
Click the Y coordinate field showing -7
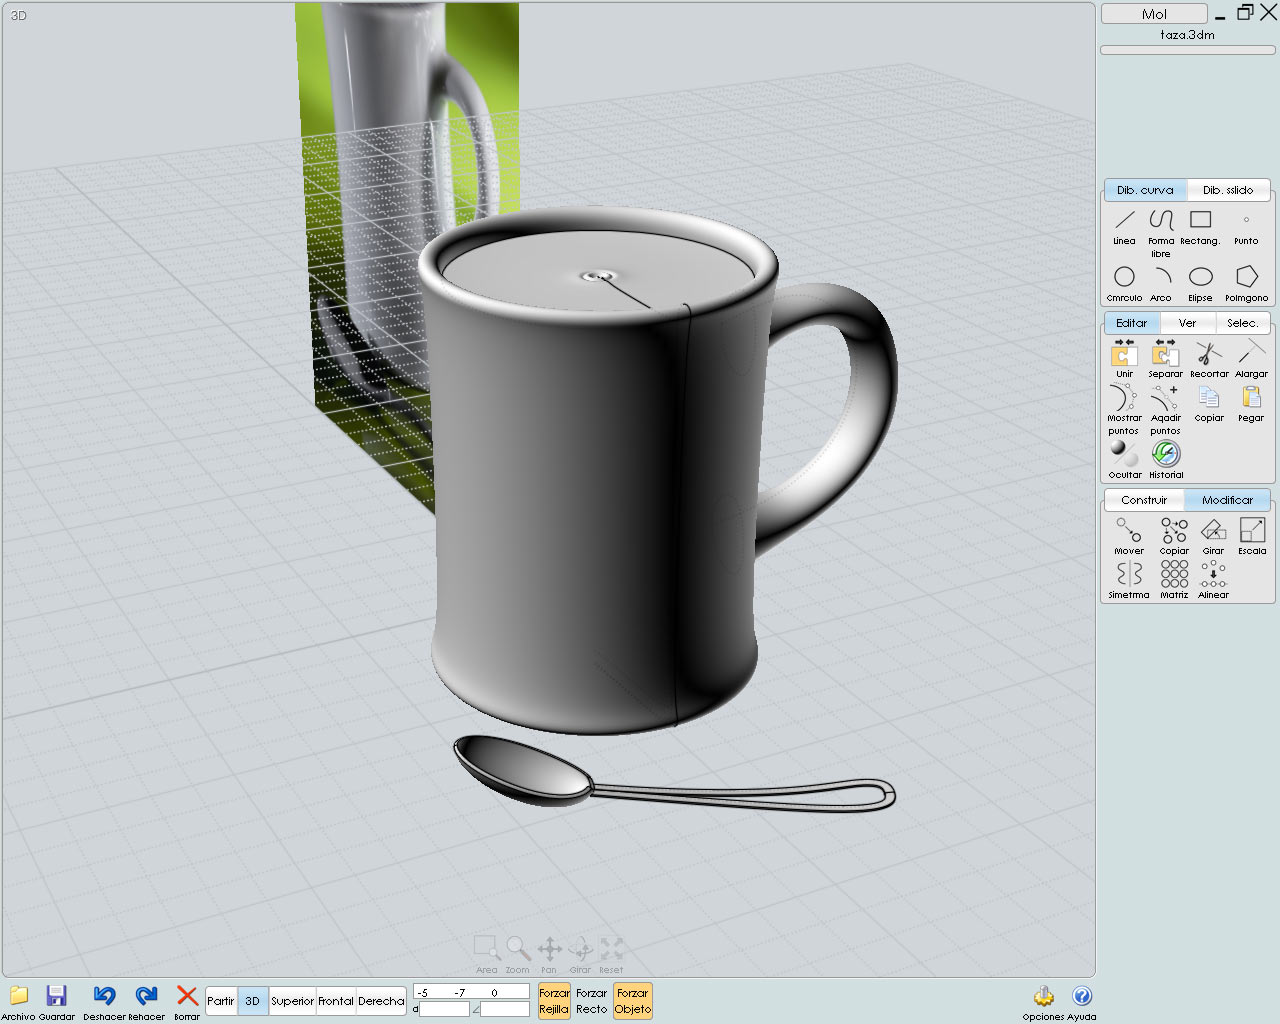coord(470,992)
